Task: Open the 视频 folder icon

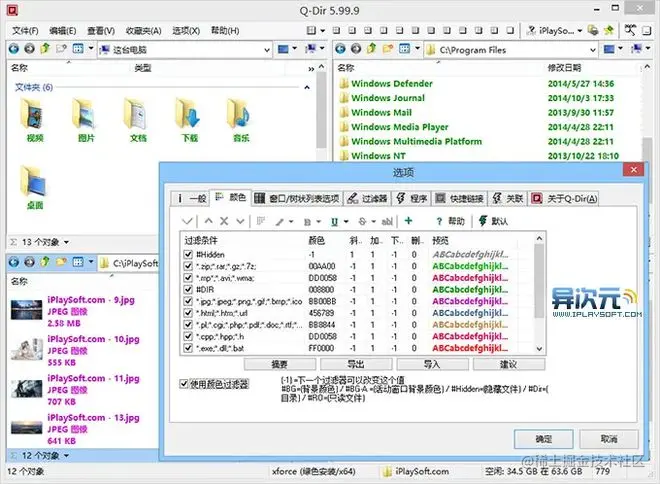Action: (x=32, y=113)
